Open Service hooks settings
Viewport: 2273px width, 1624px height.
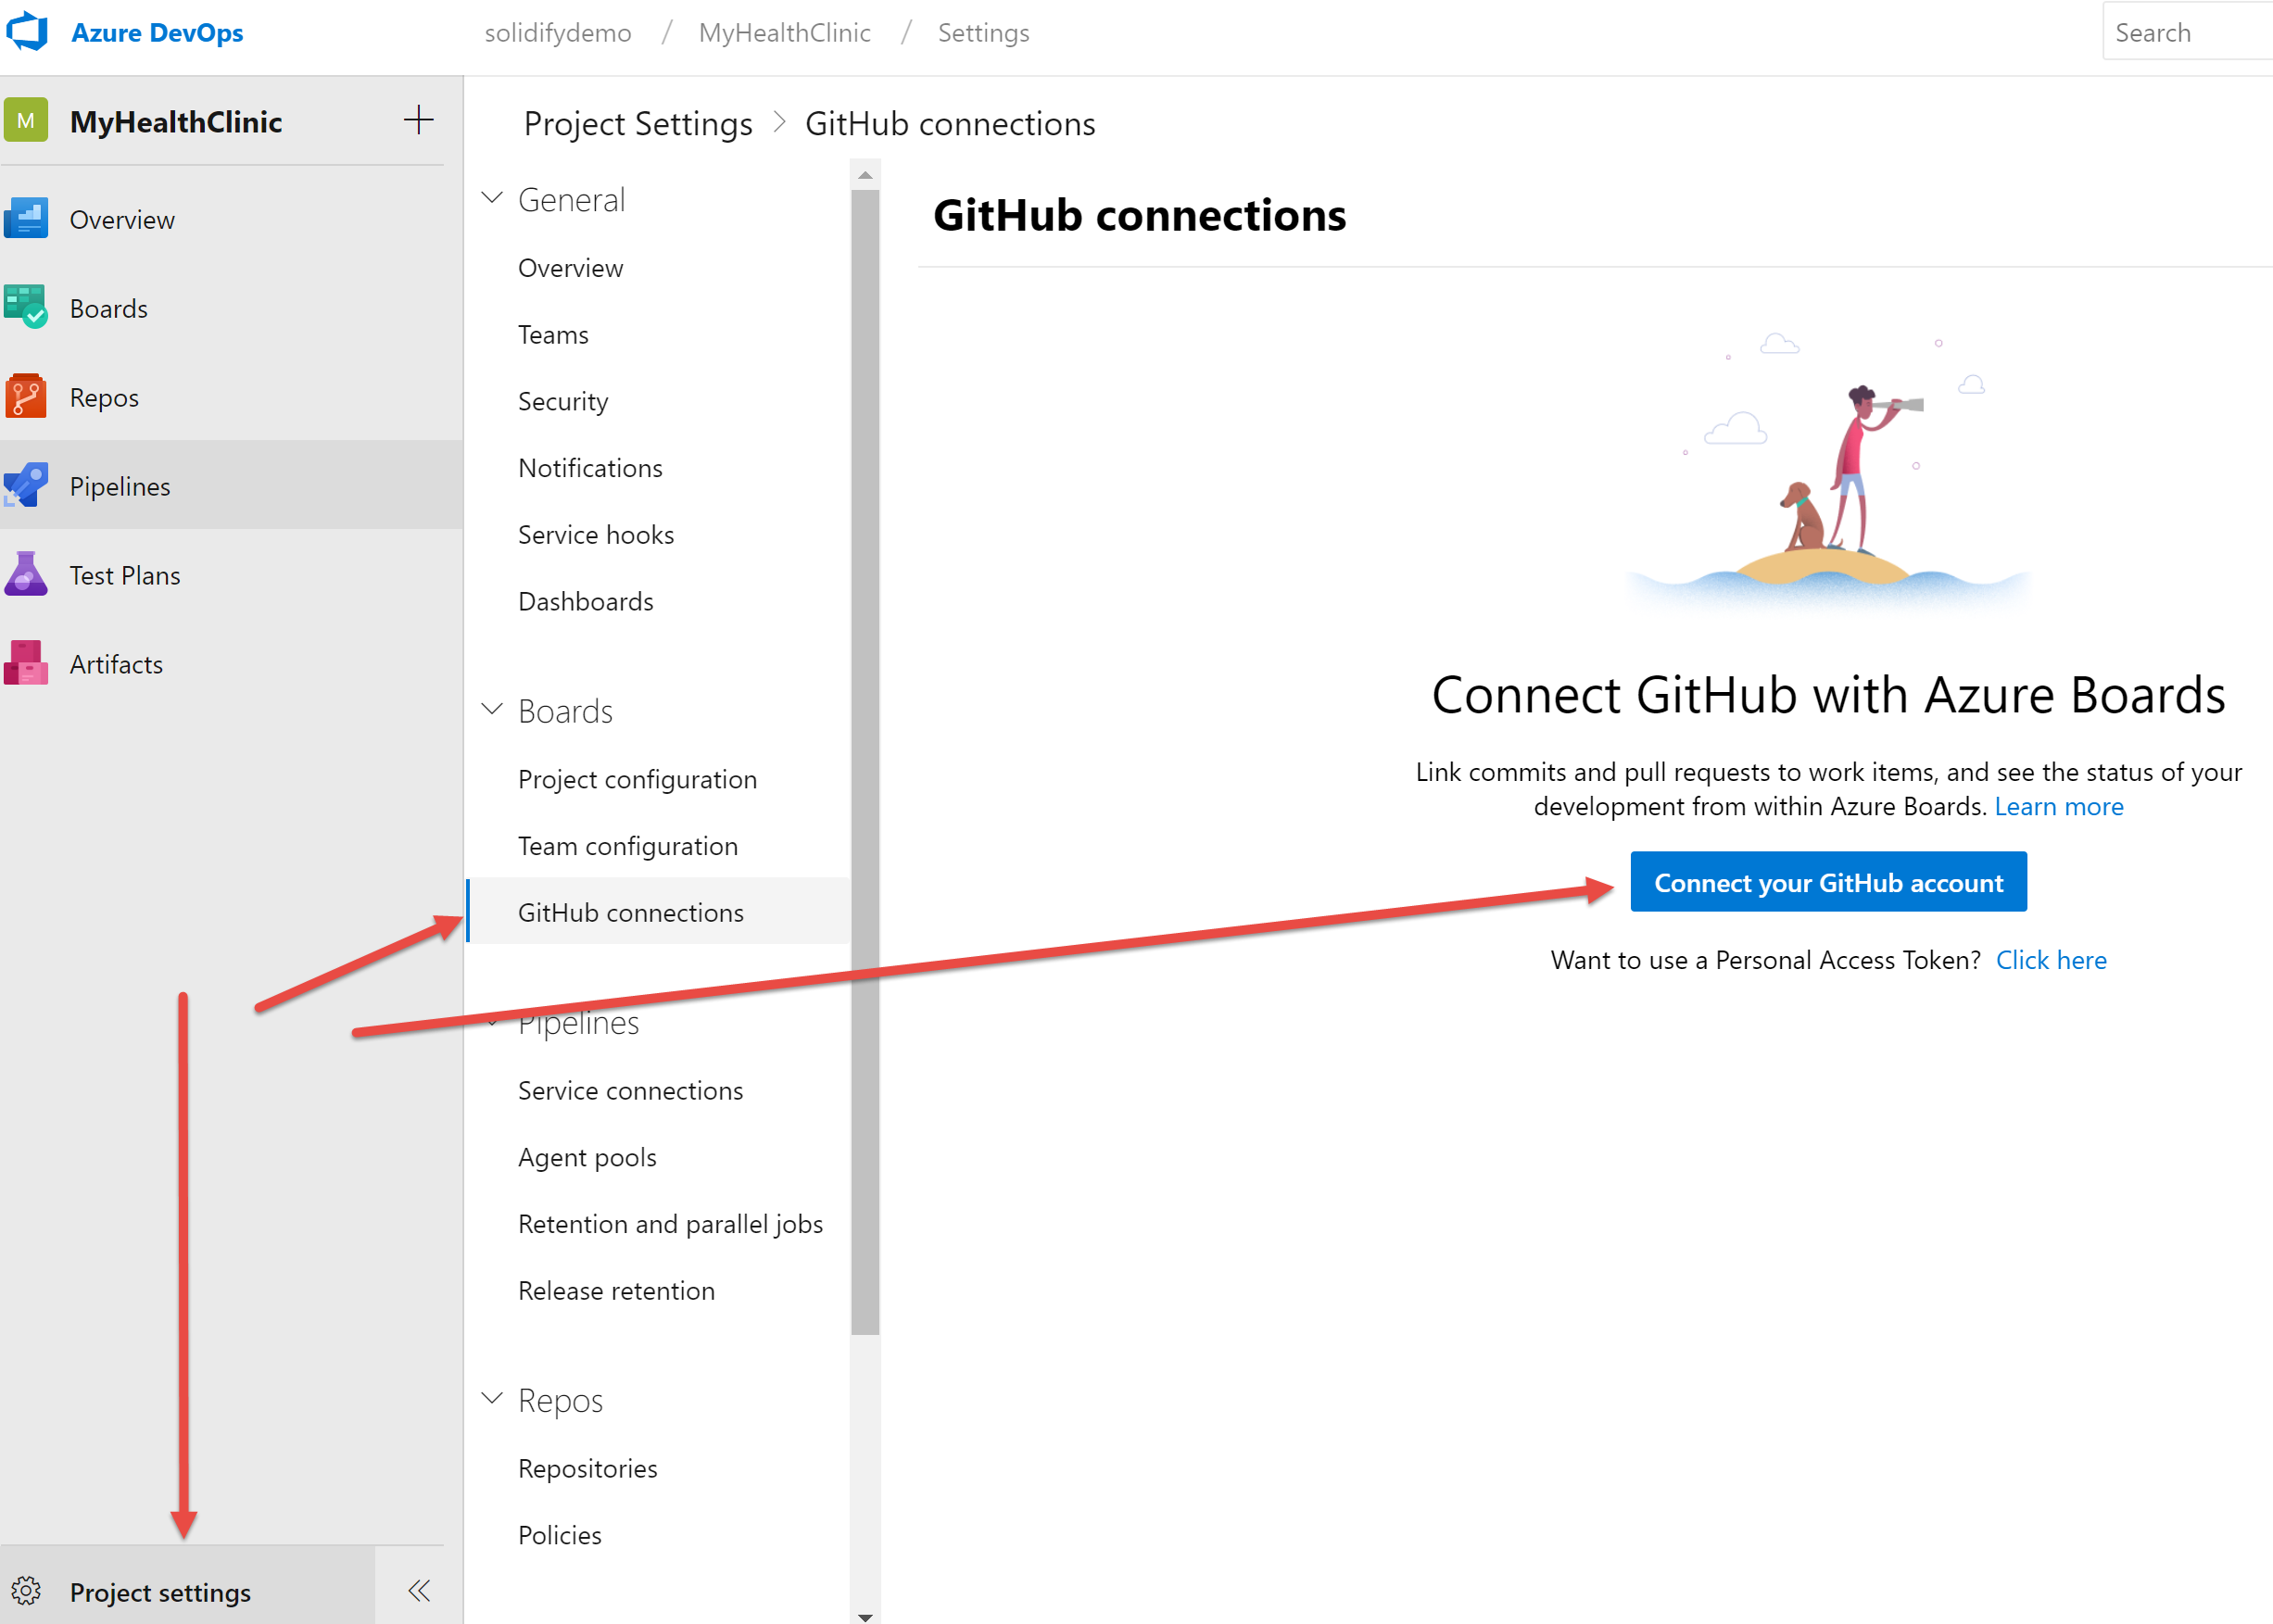[x=596, y=535]
